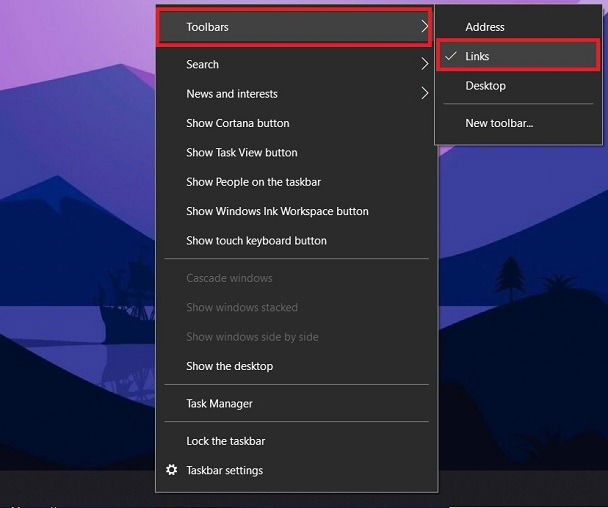This screenshot has width=608, height=508.
Task: Toggle Show People on the taskbar
Action: [x=297, y=182]
